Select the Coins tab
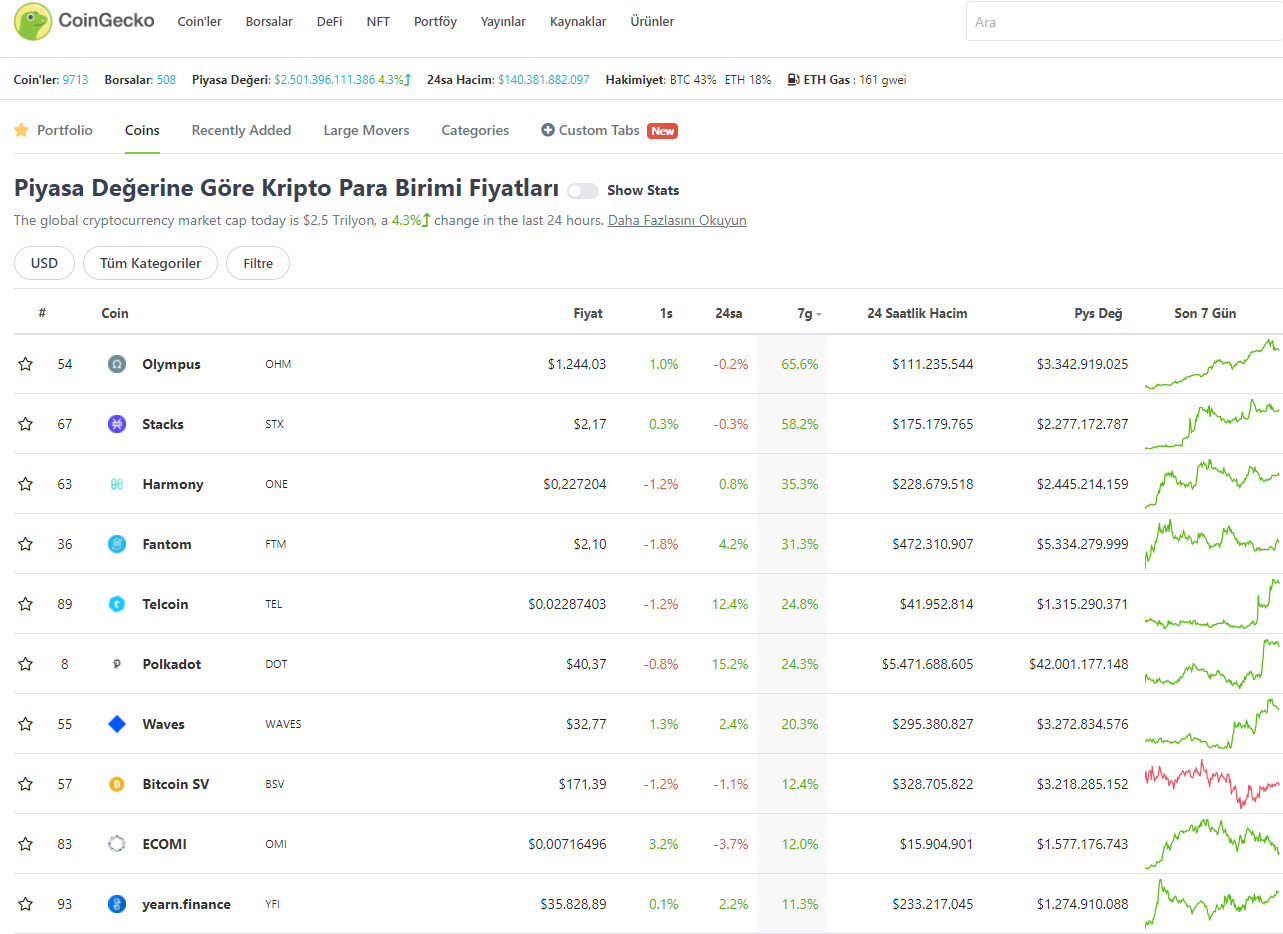 [x=142, y=130]
